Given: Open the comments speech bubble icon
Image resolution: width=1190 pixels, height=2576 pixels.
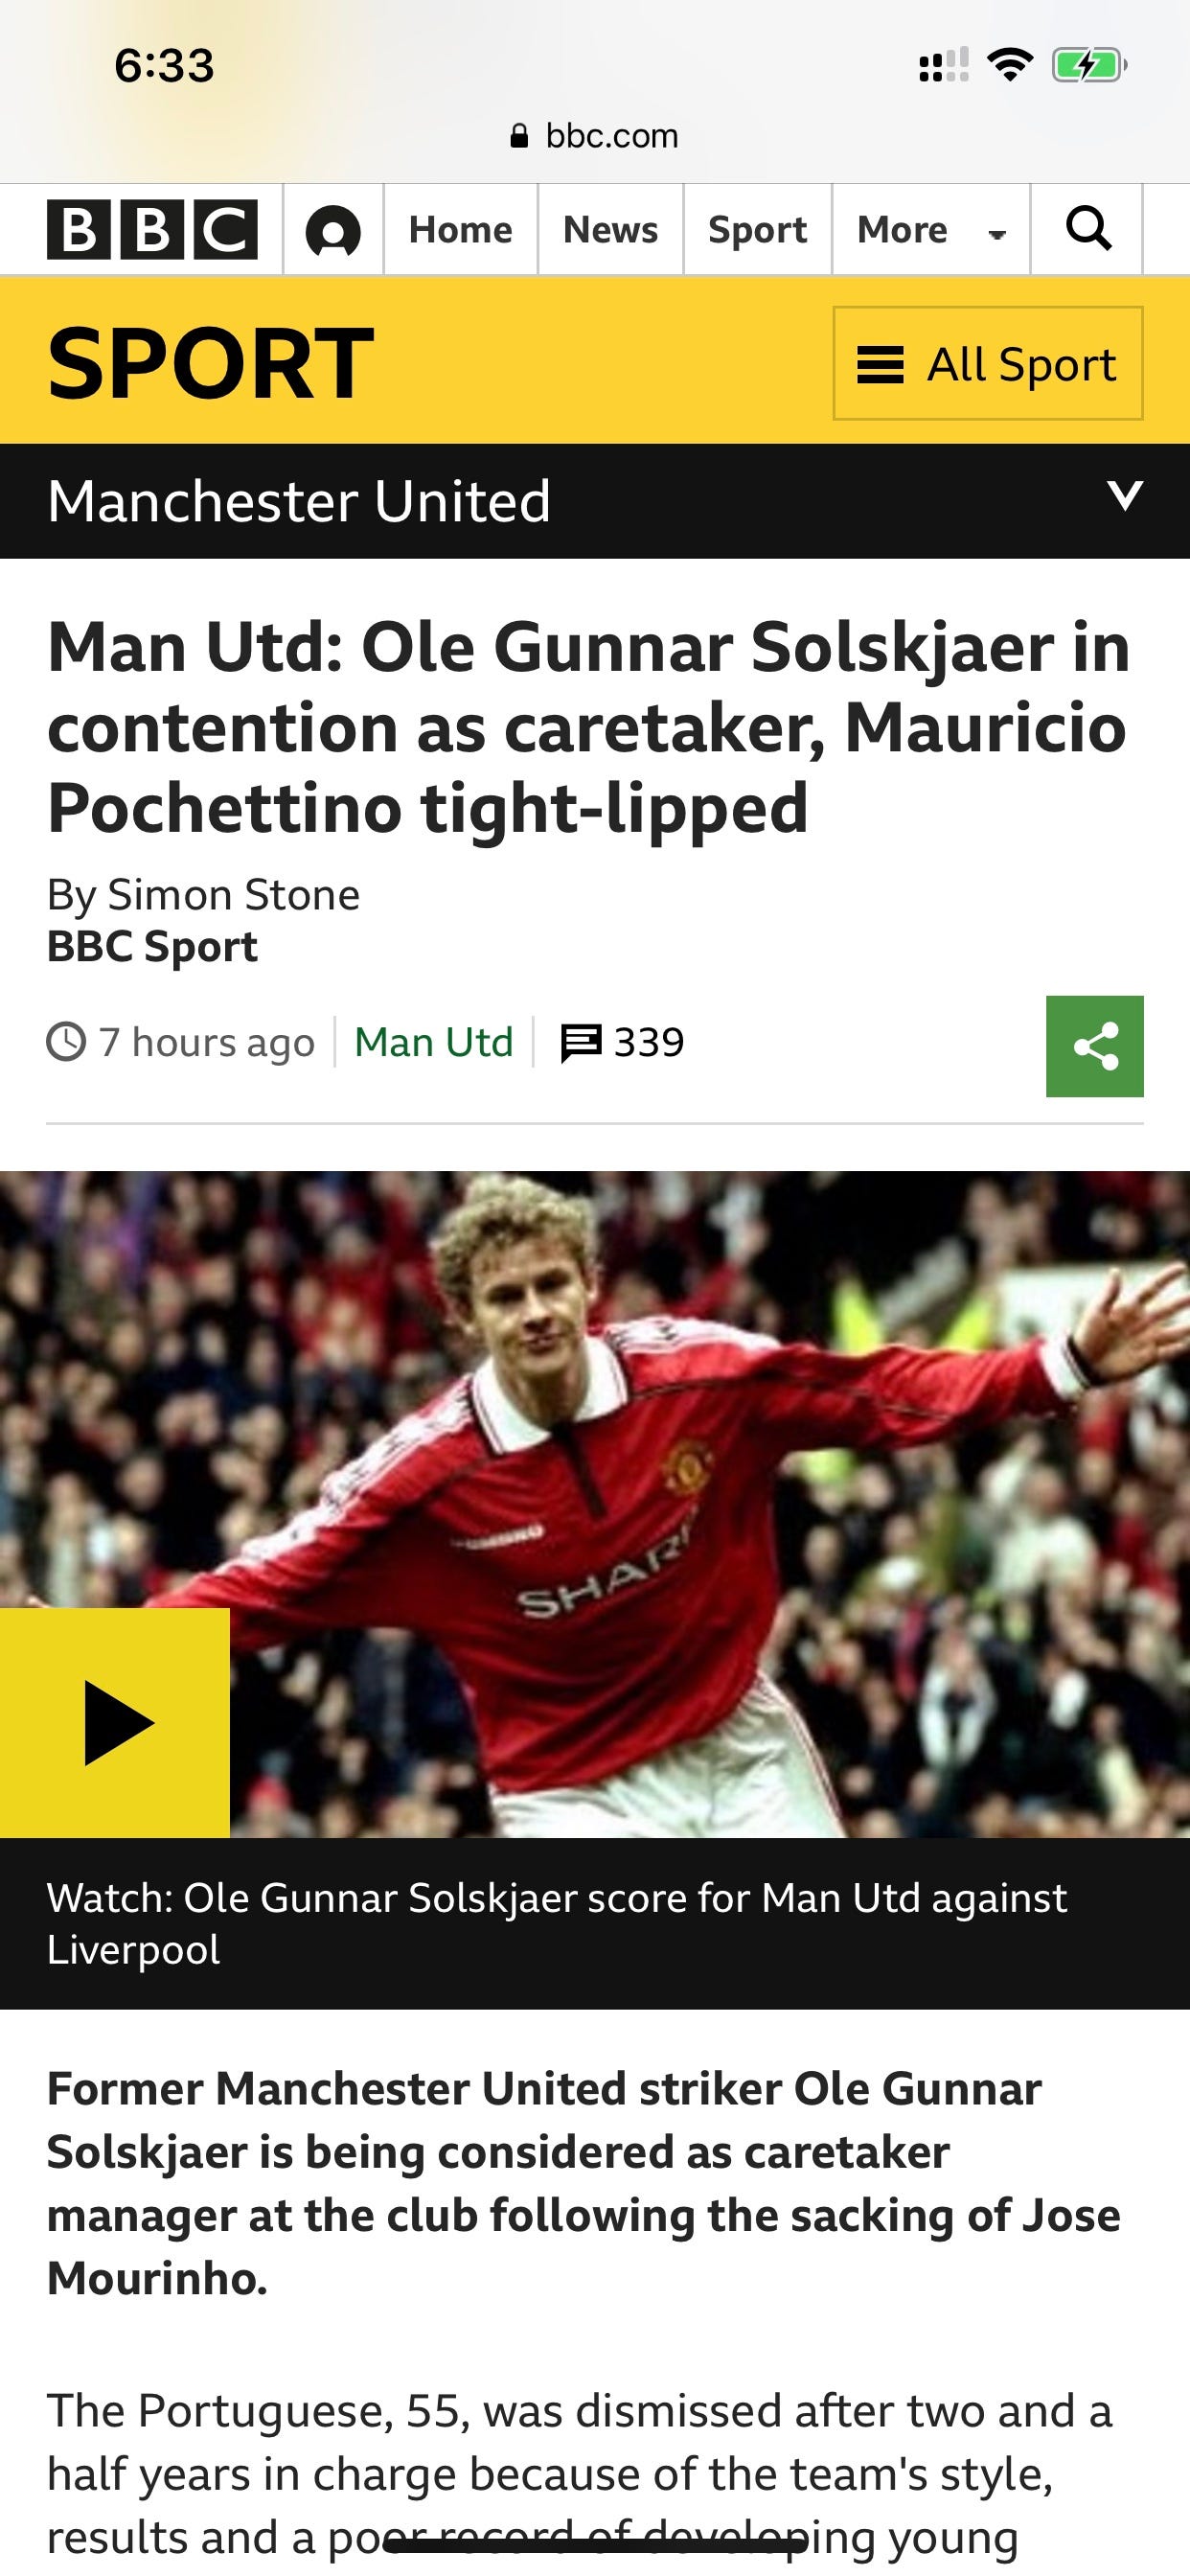Looking at the screenshot, I should coord(581,1043).
